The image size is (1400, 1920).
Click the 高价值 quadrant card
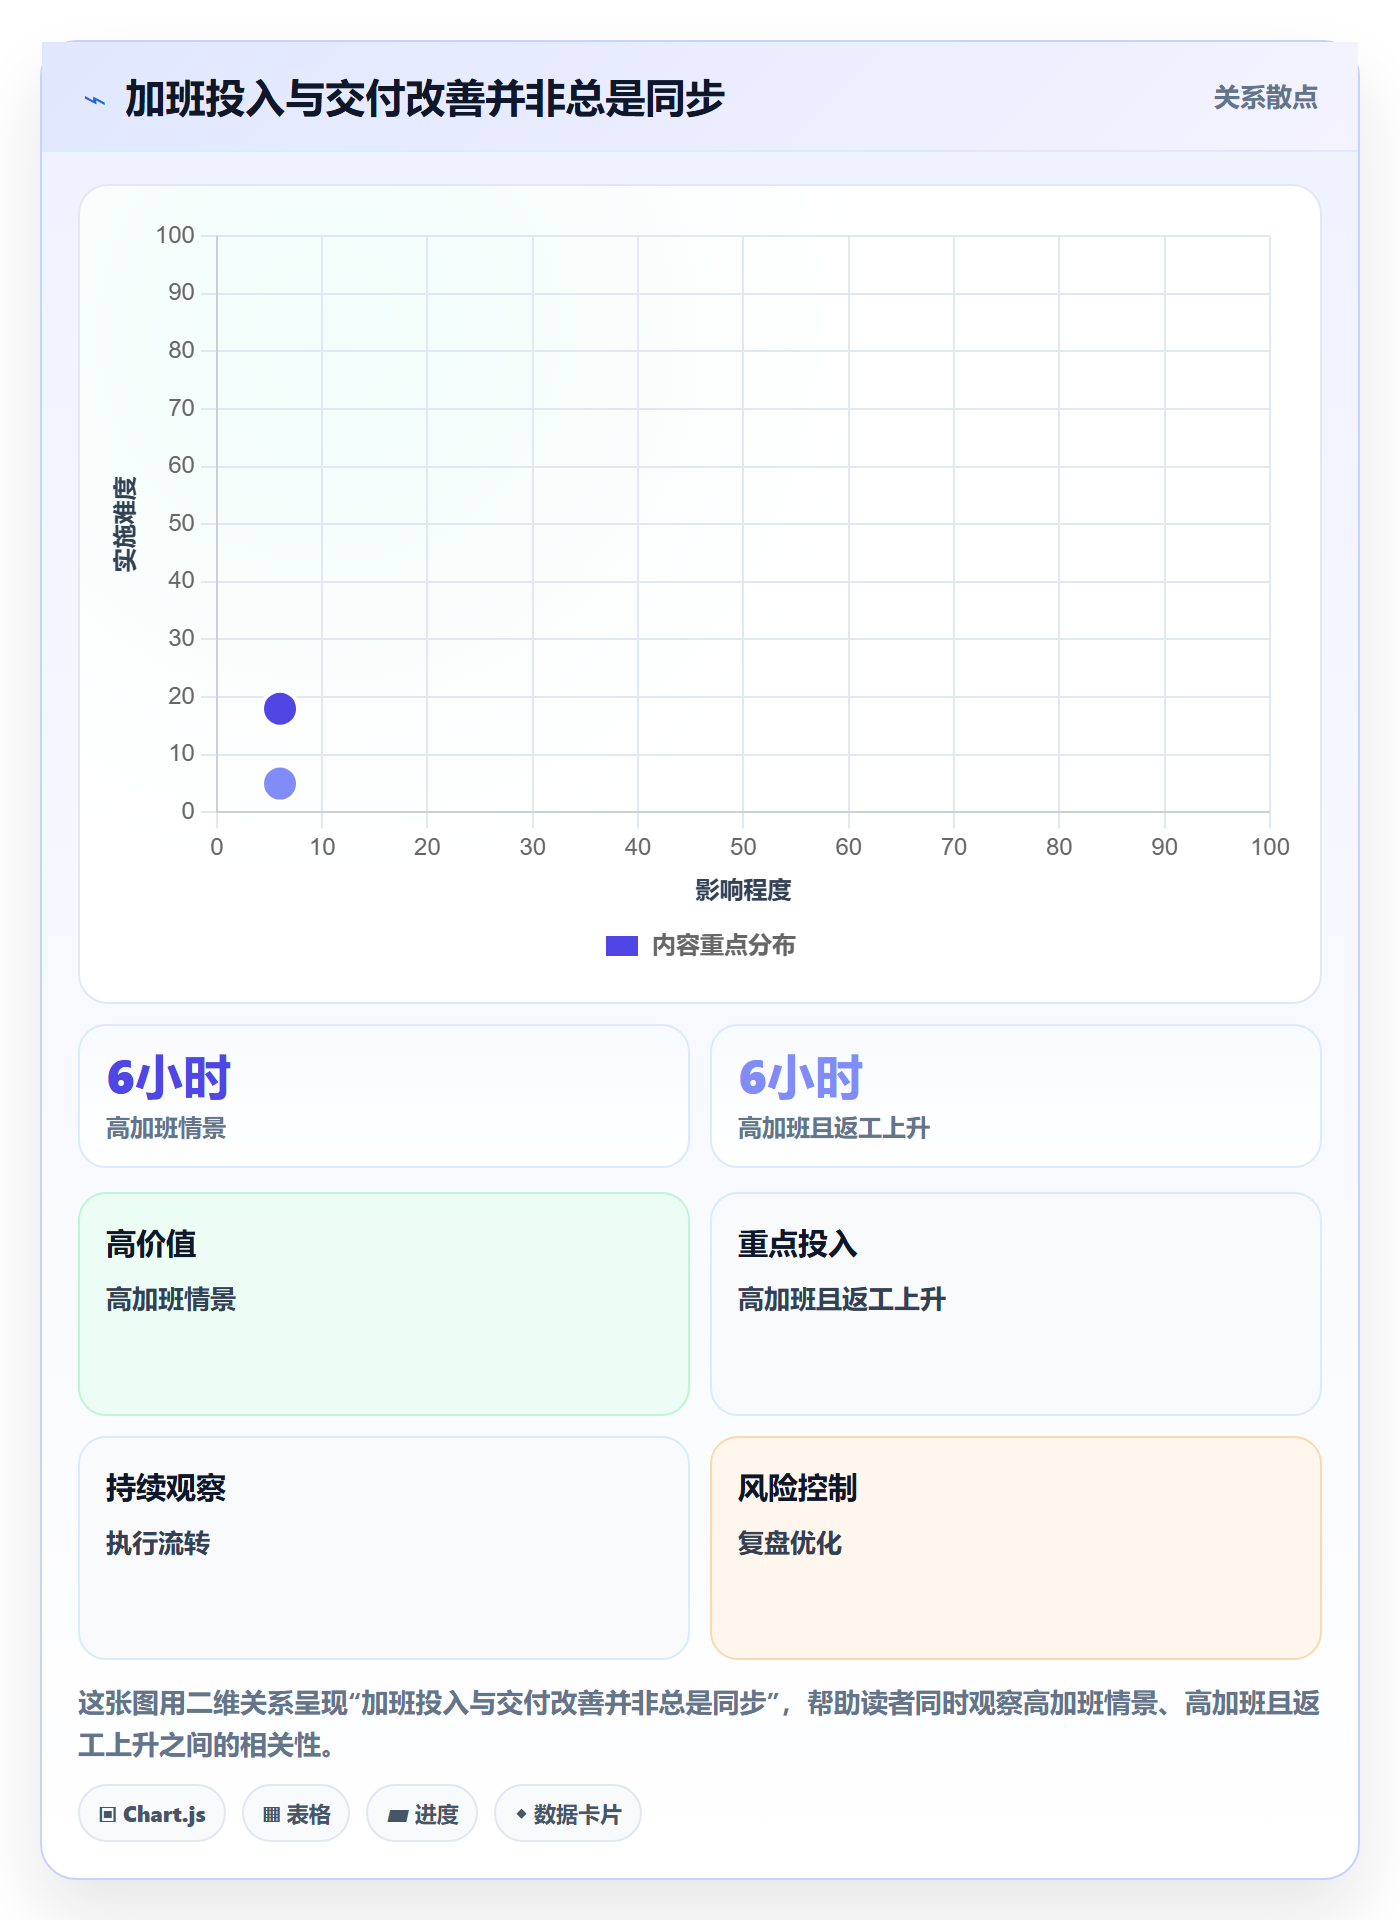pyautogui.click(x=384, y=1304)
